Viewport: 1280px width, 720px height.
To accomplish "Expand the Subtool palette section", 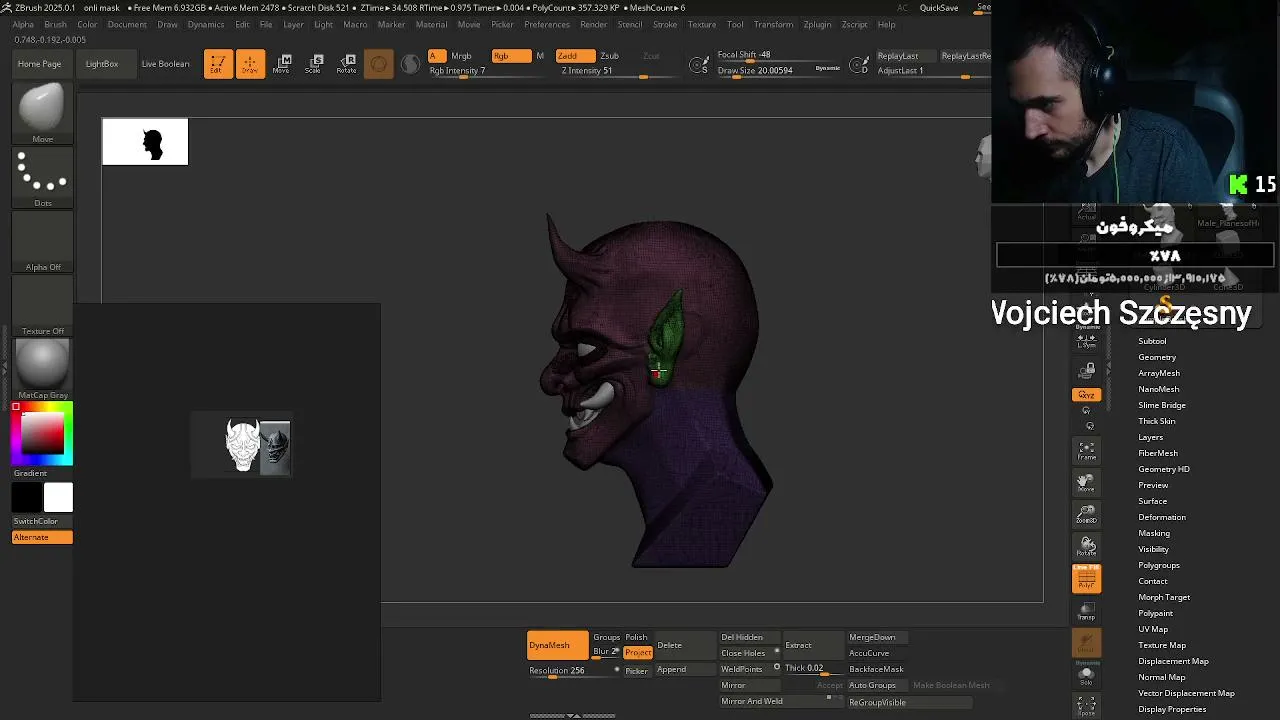I will pos(1152,341).
